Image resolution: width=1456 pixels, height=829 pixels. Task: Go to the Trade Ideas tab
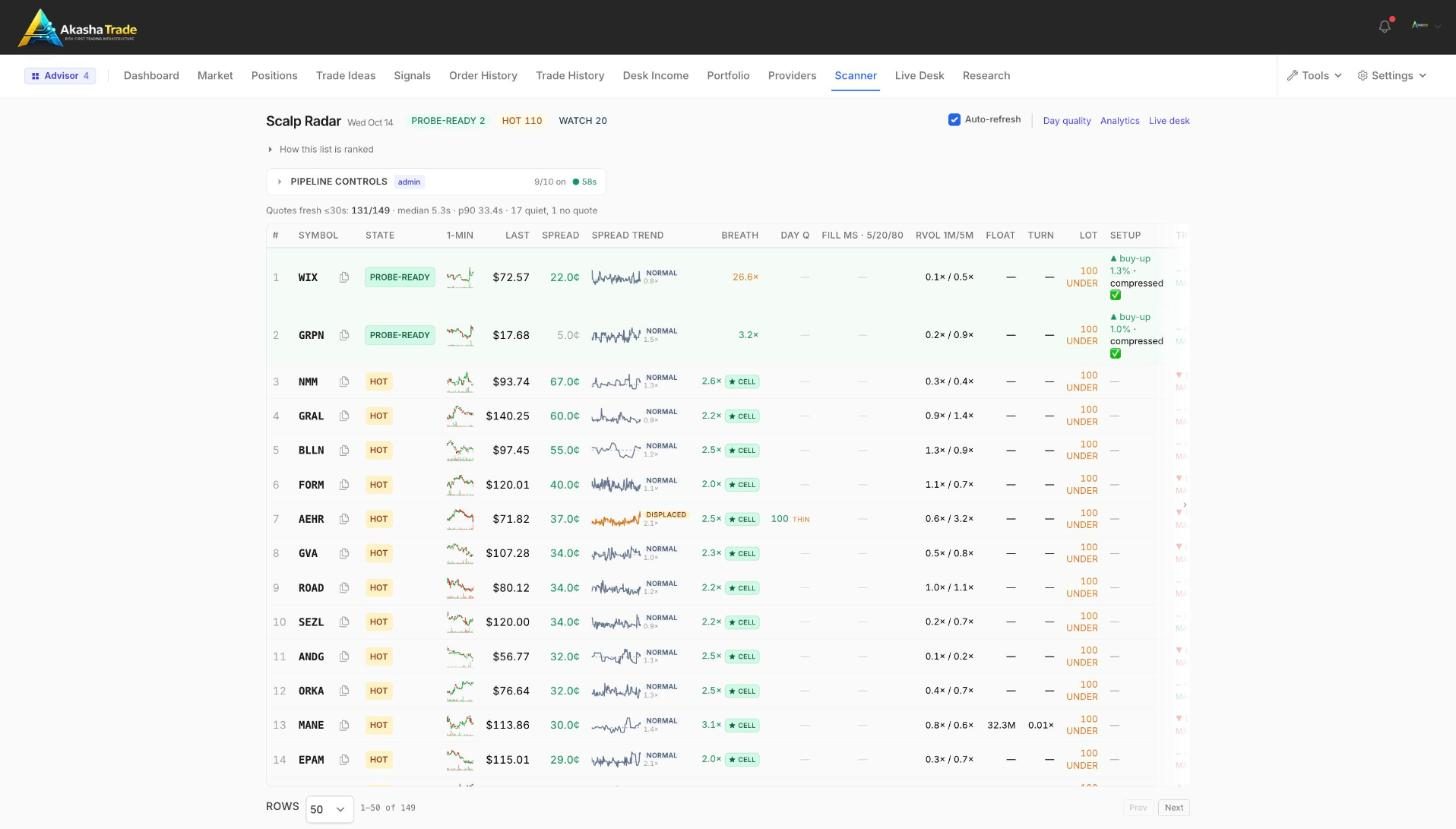[x=345, y=76]
